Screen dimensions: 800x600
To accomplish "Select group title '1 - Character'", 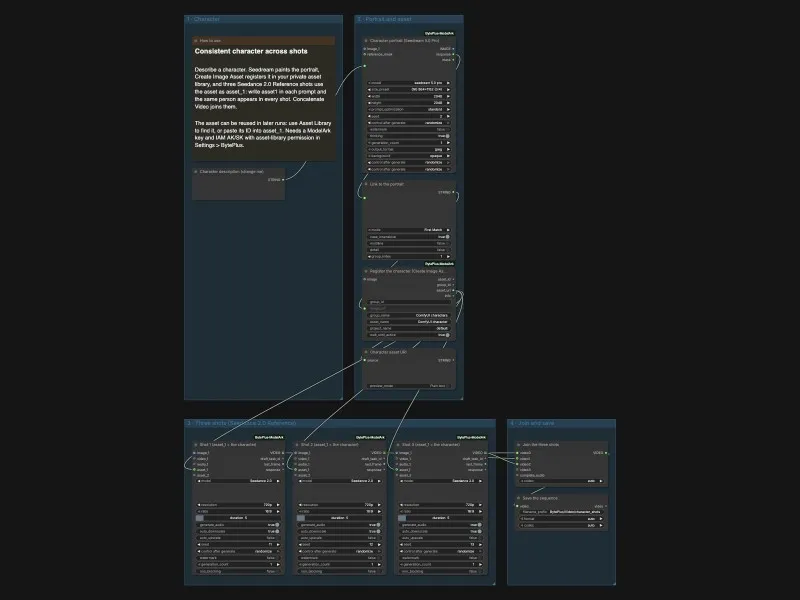I will pyautogui.click(x=204, y=19).
